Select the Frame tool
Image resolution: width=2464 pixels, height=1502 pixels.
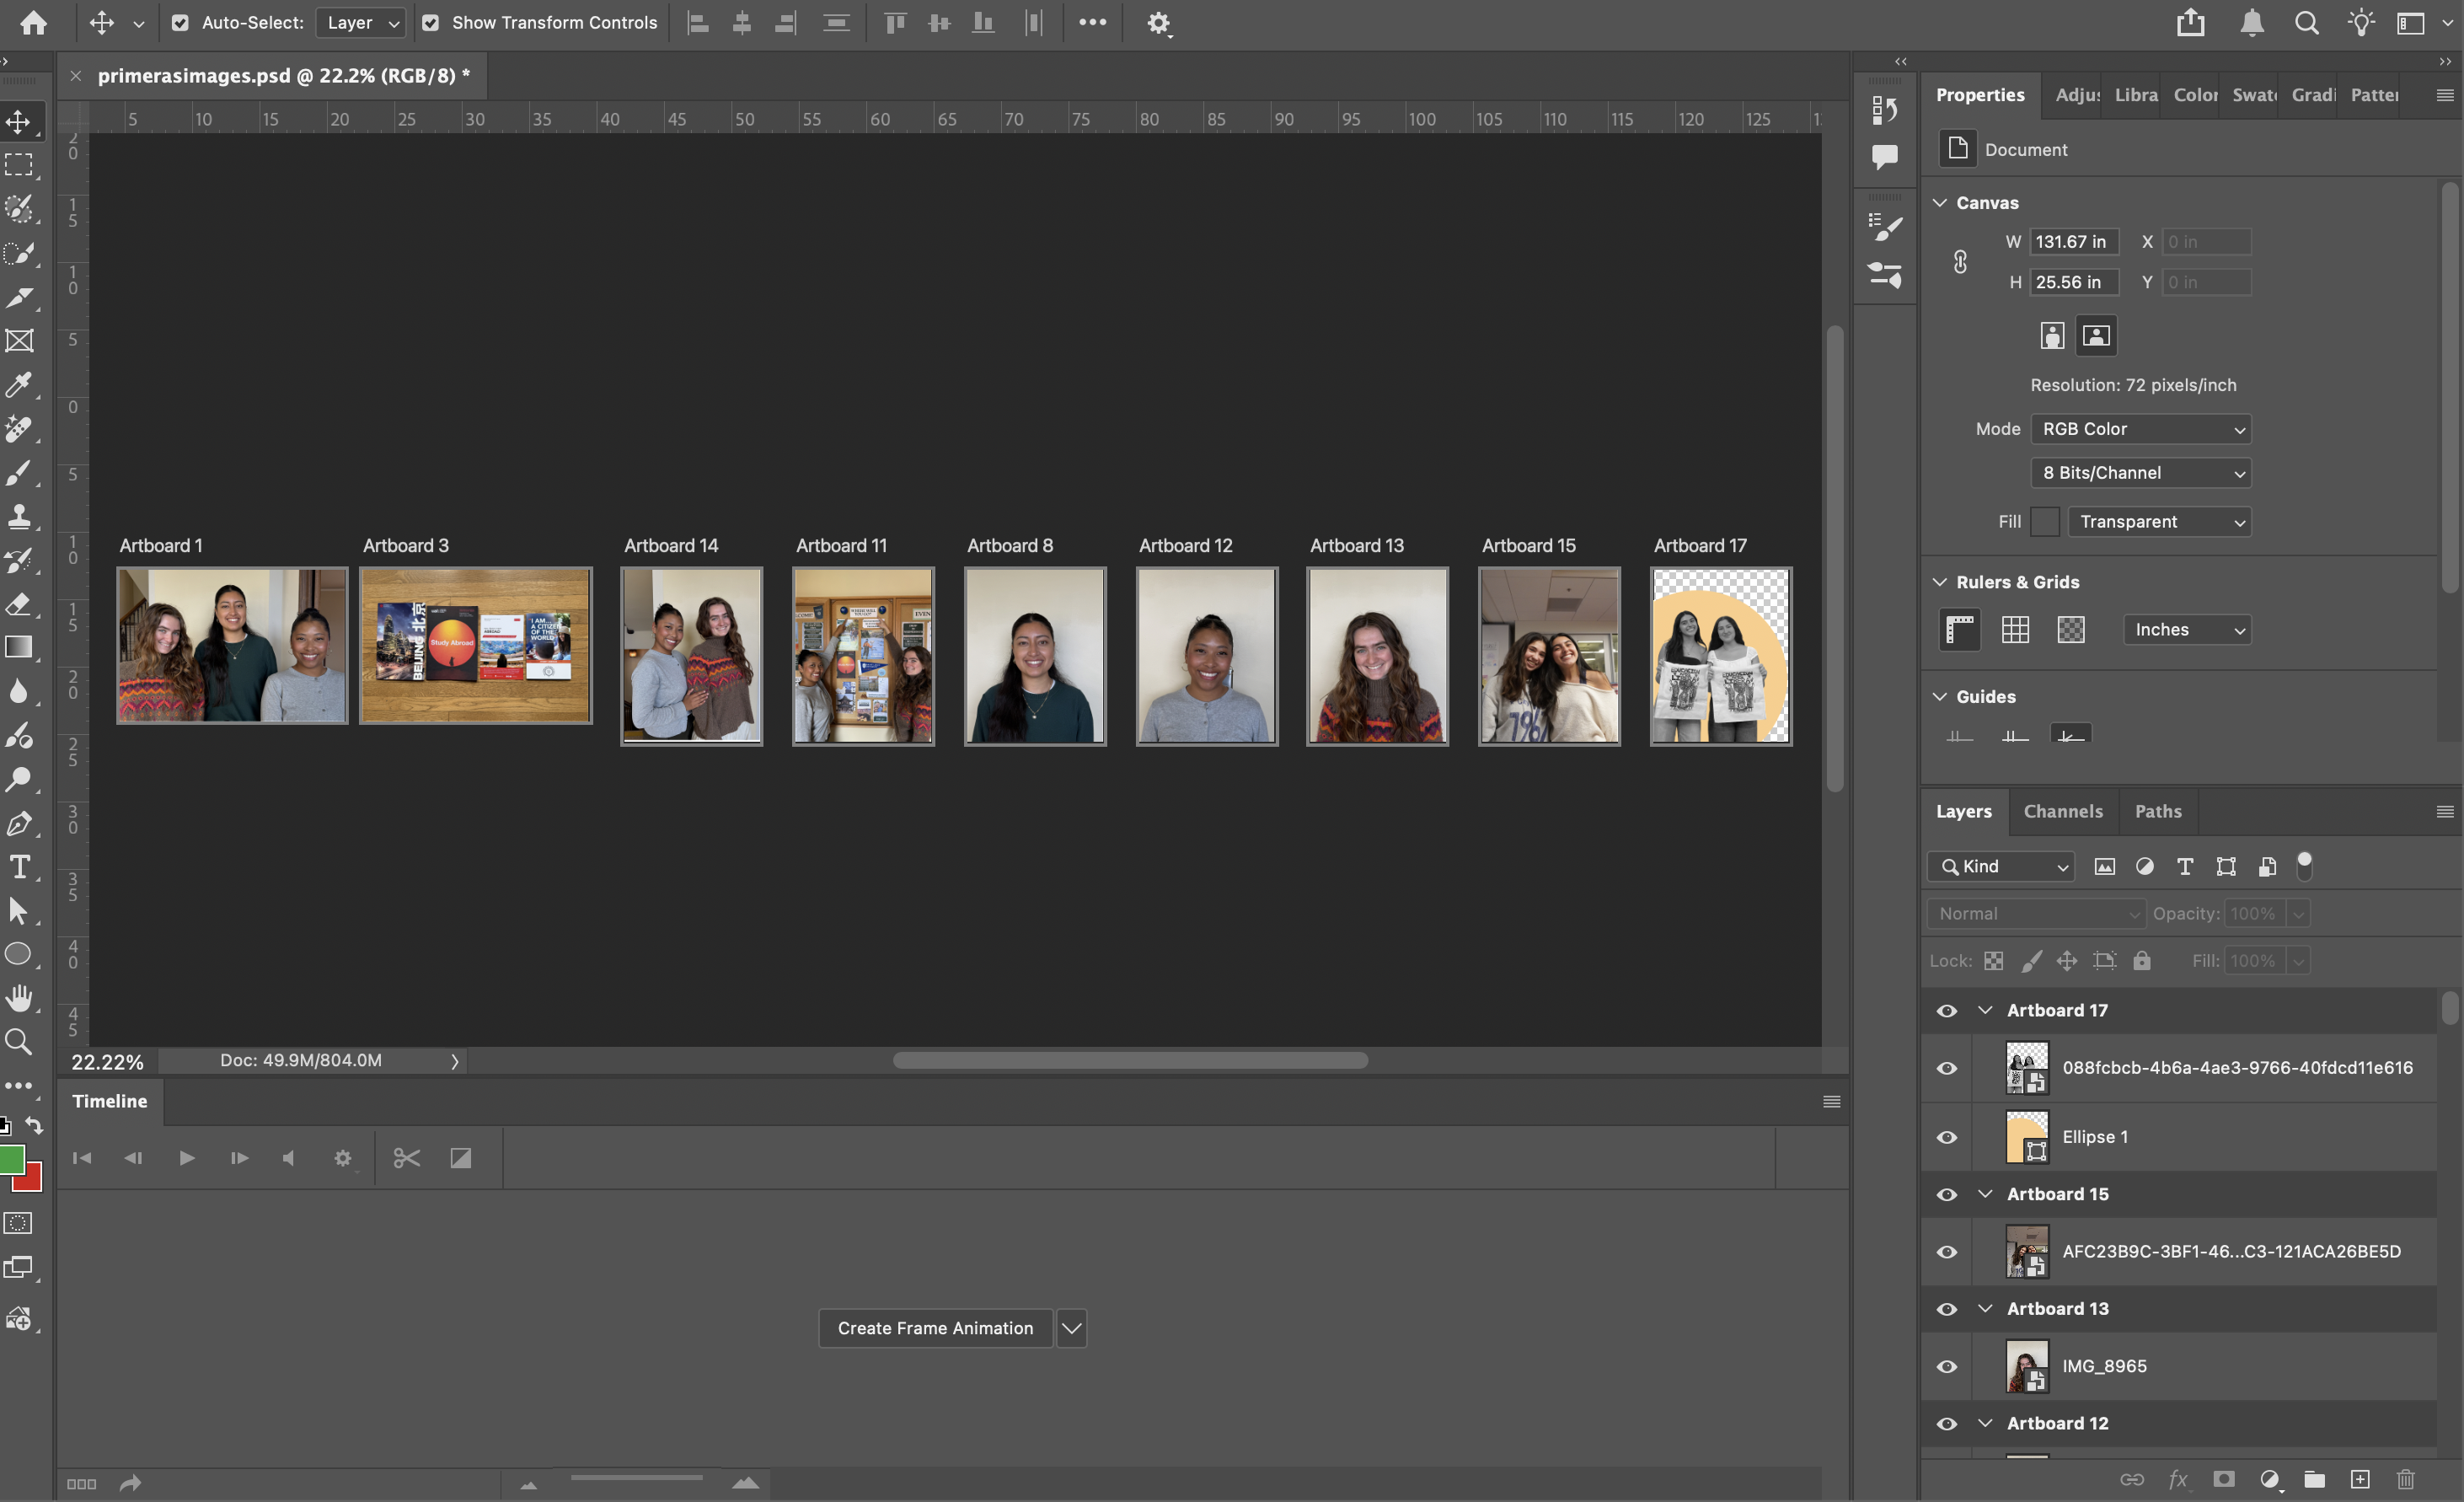(x=19, y=341)
